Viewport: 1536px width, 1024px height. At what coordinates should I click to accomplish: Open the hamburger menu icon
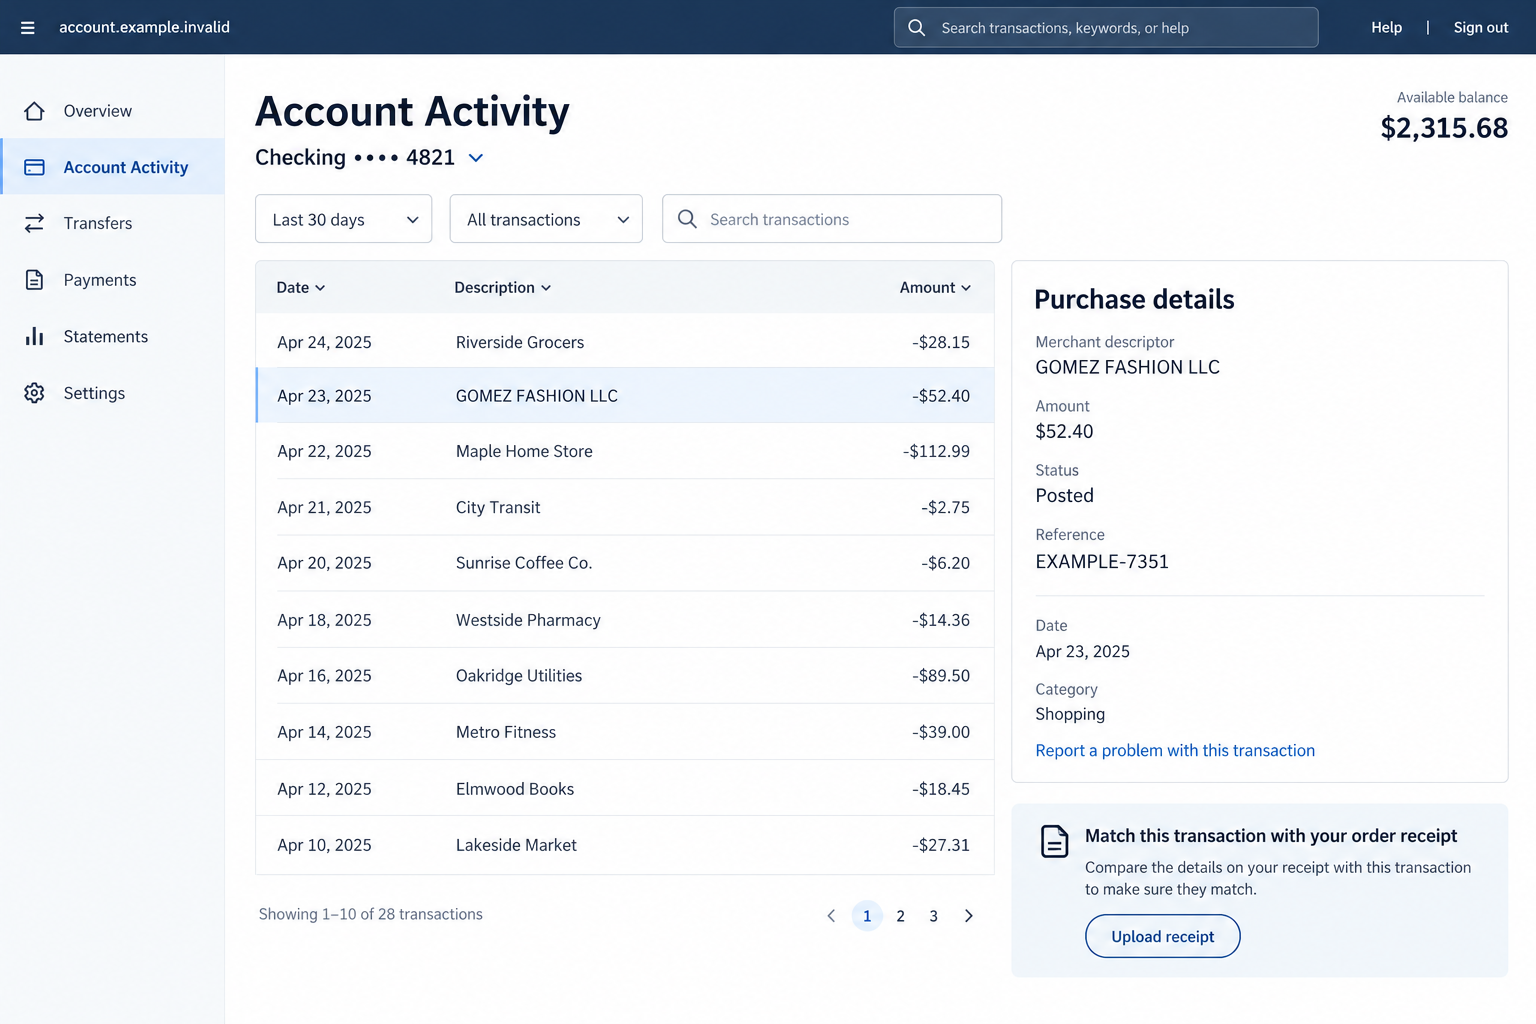point(28,28)
